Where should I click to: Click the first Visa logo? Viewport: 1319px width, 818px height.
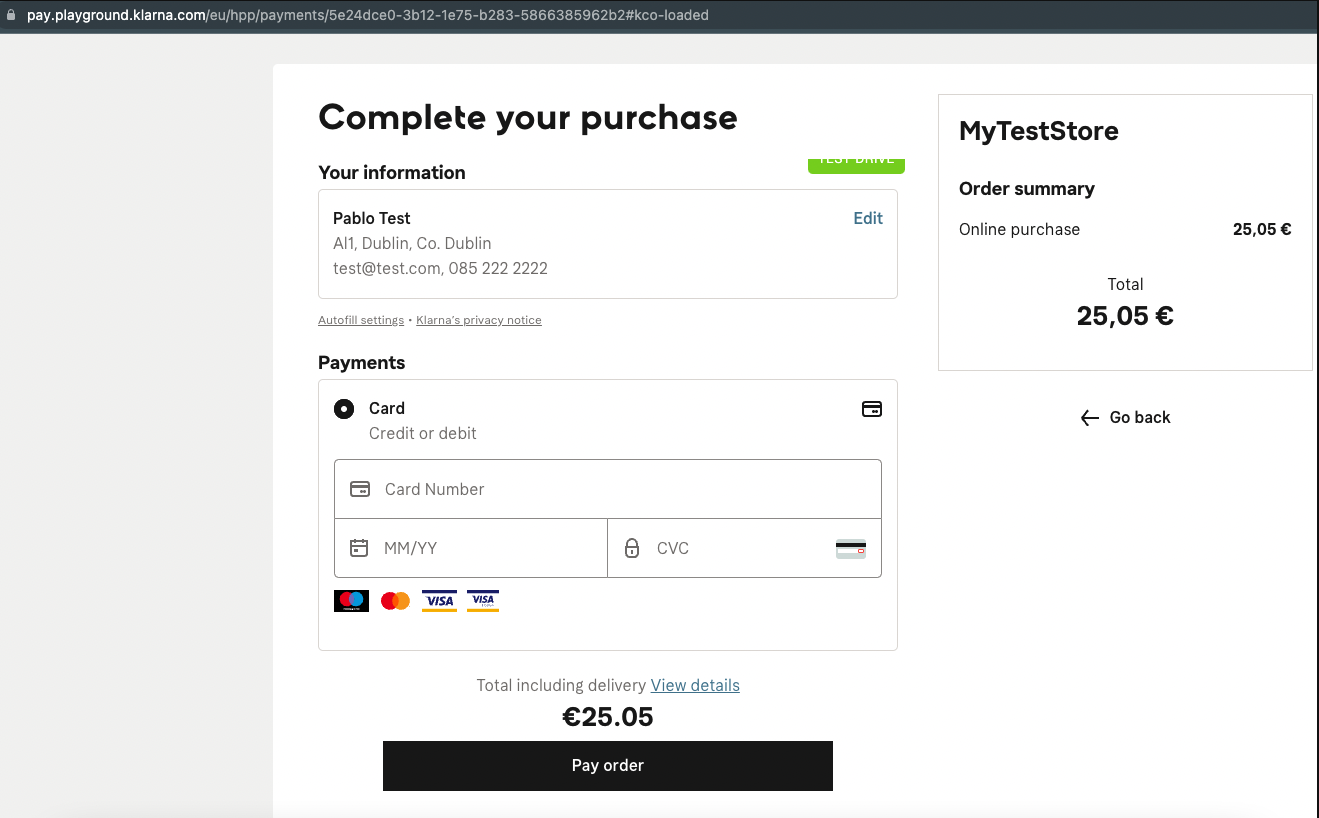pos(439,601)
